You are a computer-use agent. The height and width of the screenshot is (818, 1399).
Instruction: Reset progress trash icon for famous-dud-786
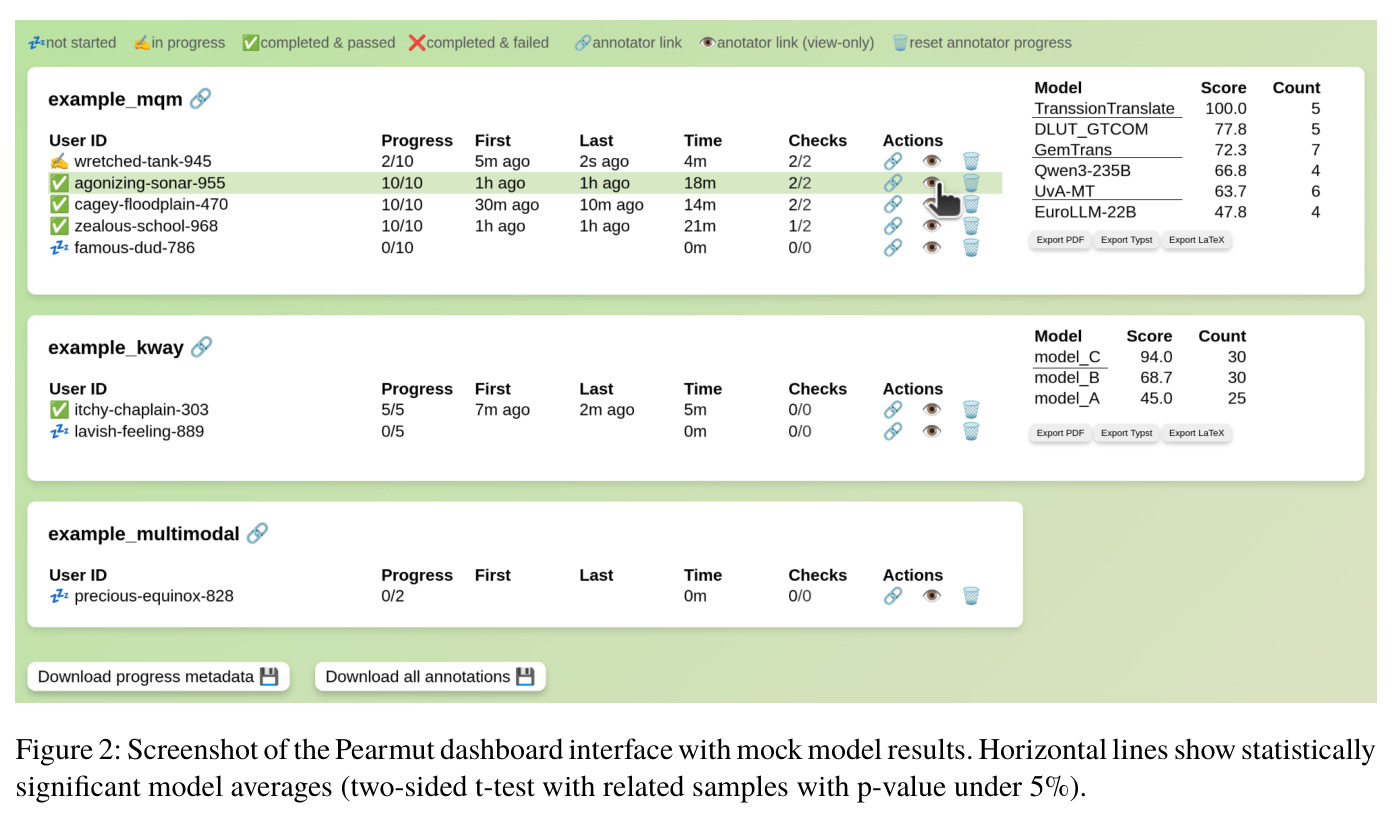click(x=971, y=247)
